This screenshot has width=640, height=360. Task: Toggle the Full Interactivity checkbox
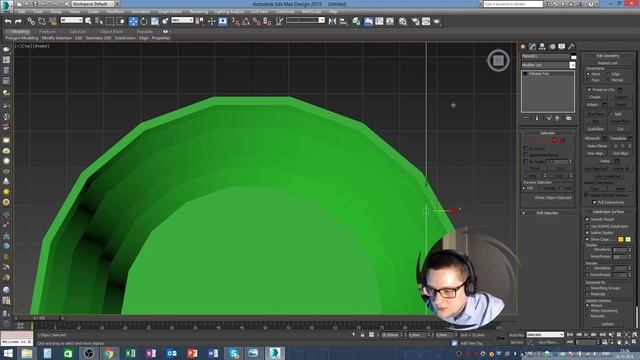(595, 202)
